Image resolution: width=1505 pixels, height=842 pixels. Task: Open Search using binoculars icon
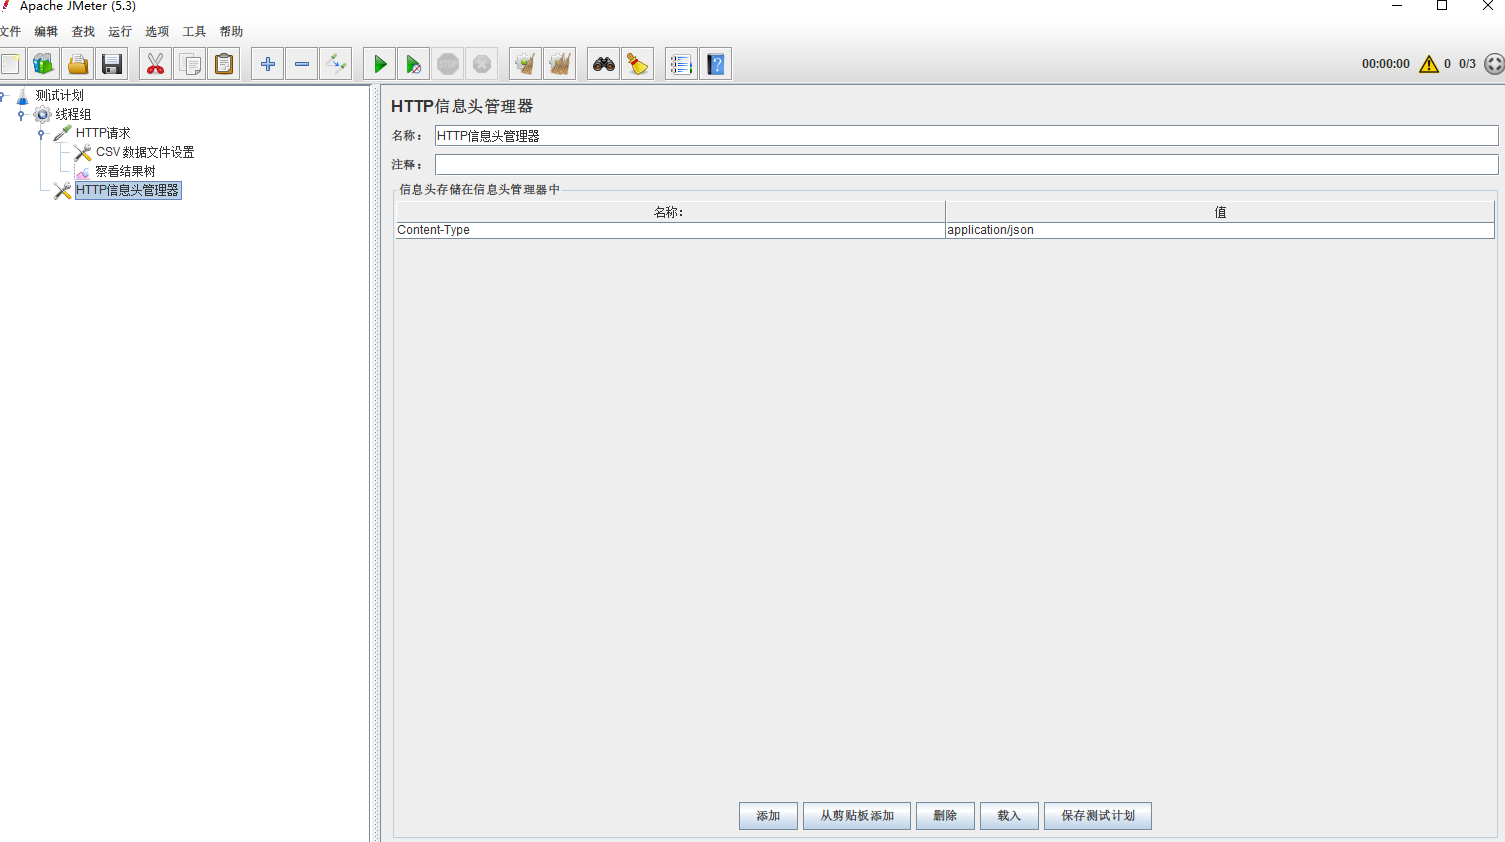(603, 64)
